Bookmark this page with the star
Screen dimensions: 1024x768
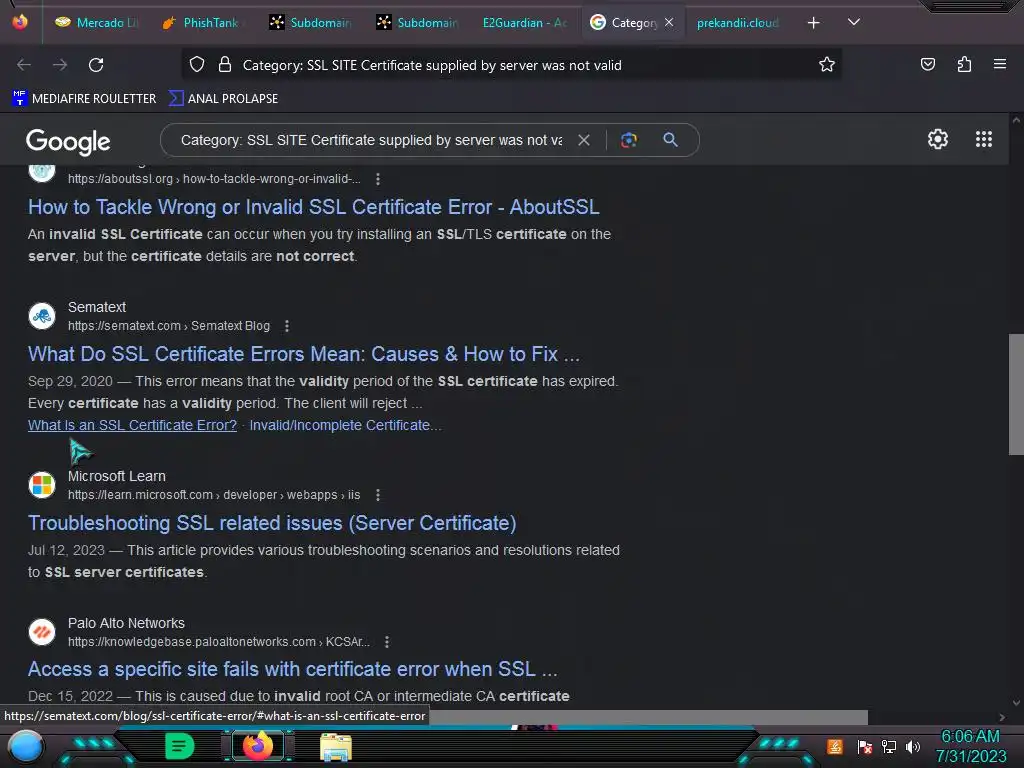point(827,65)
